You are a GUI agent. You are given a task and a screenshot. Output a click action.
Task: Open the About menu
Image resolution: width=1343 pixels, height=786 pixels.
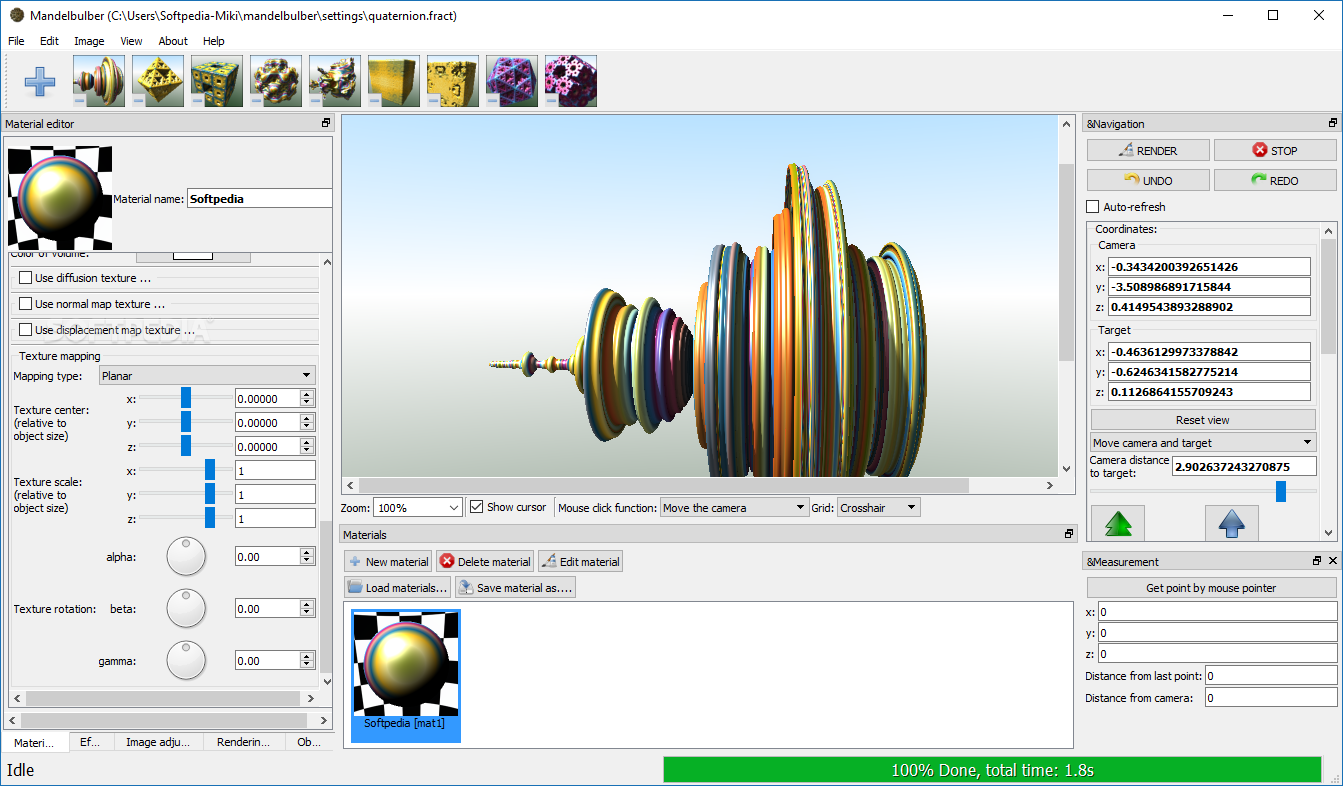point(173,41)
